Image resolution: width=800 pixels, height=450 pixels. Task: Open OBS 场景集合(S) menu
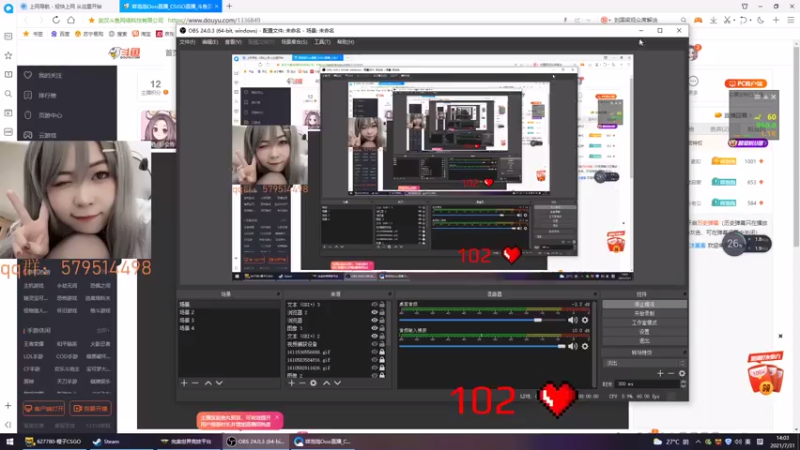click(294, 42)
